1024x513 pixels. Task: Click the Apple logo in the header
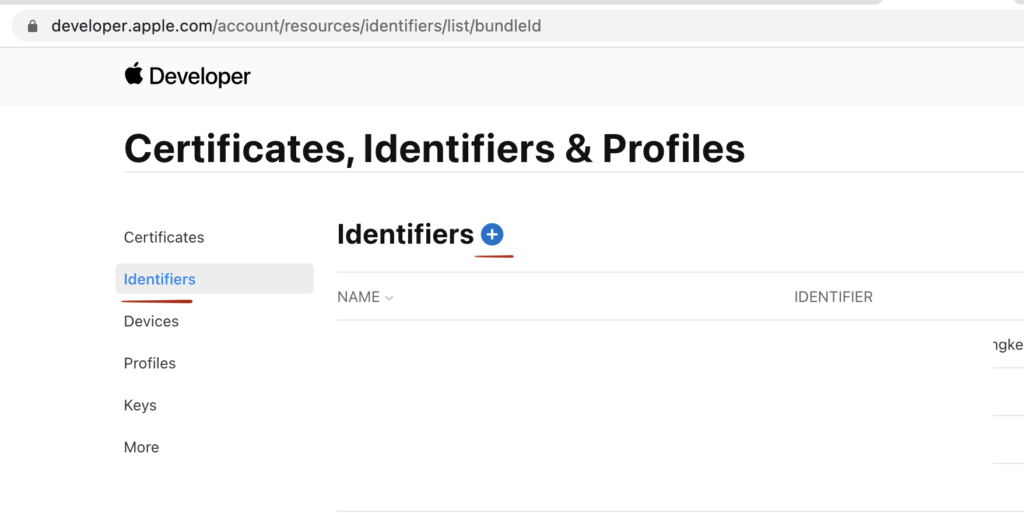pos(134,74)
